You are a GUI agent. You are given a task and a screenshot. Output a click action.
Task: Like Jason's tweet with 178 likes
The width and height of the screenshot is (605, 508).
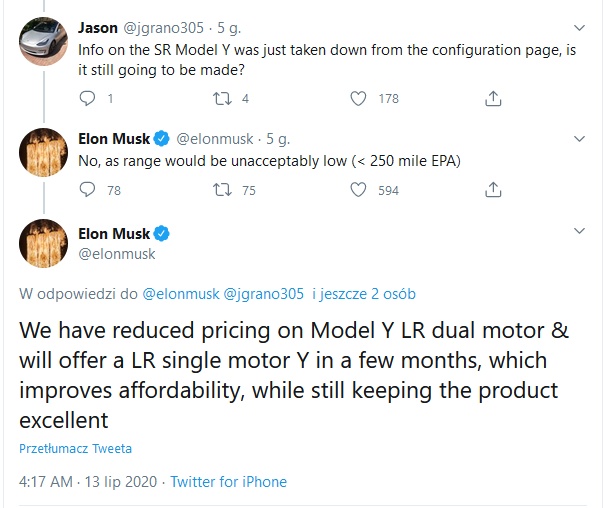coord(358,99)
